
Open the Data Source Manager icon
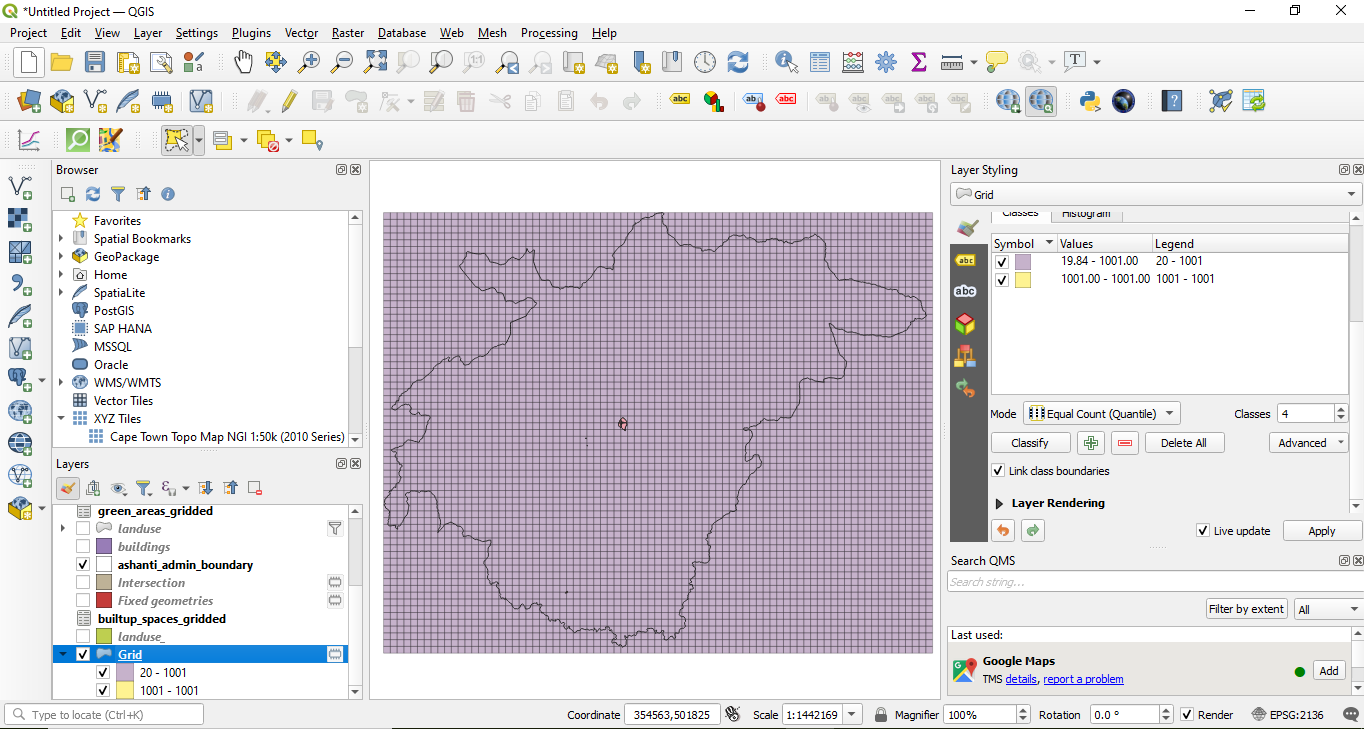coord(29,101)
